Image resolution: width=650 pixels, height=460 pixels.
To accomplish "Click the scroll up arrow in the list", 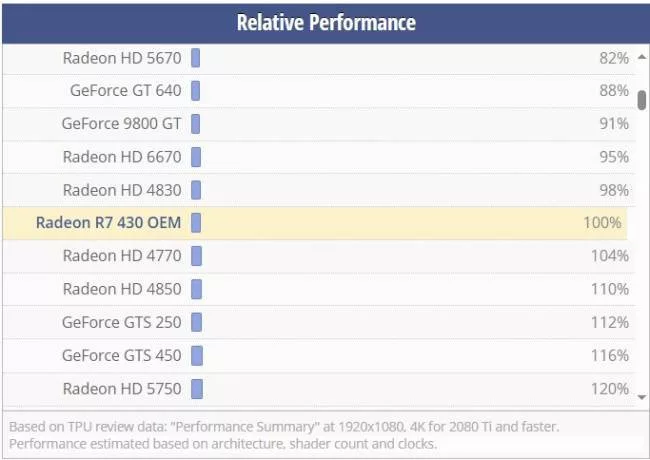I will (x=641, y=57).
